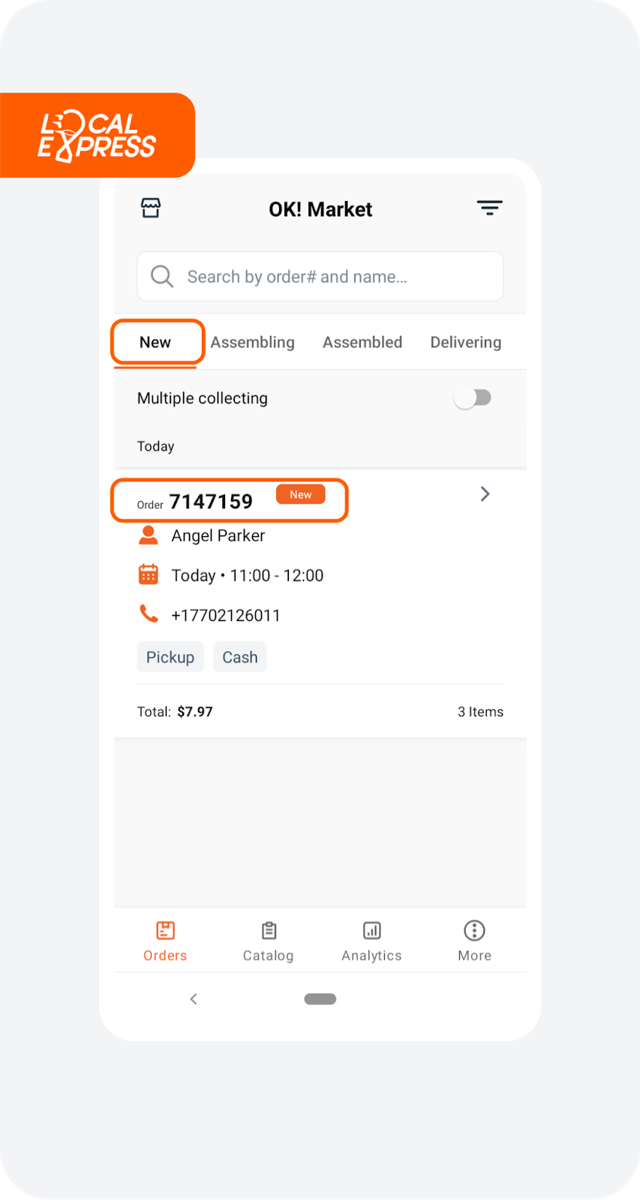
Task: Open the filter icon in header
Action: pyautogui.click(x=489, y=208)
